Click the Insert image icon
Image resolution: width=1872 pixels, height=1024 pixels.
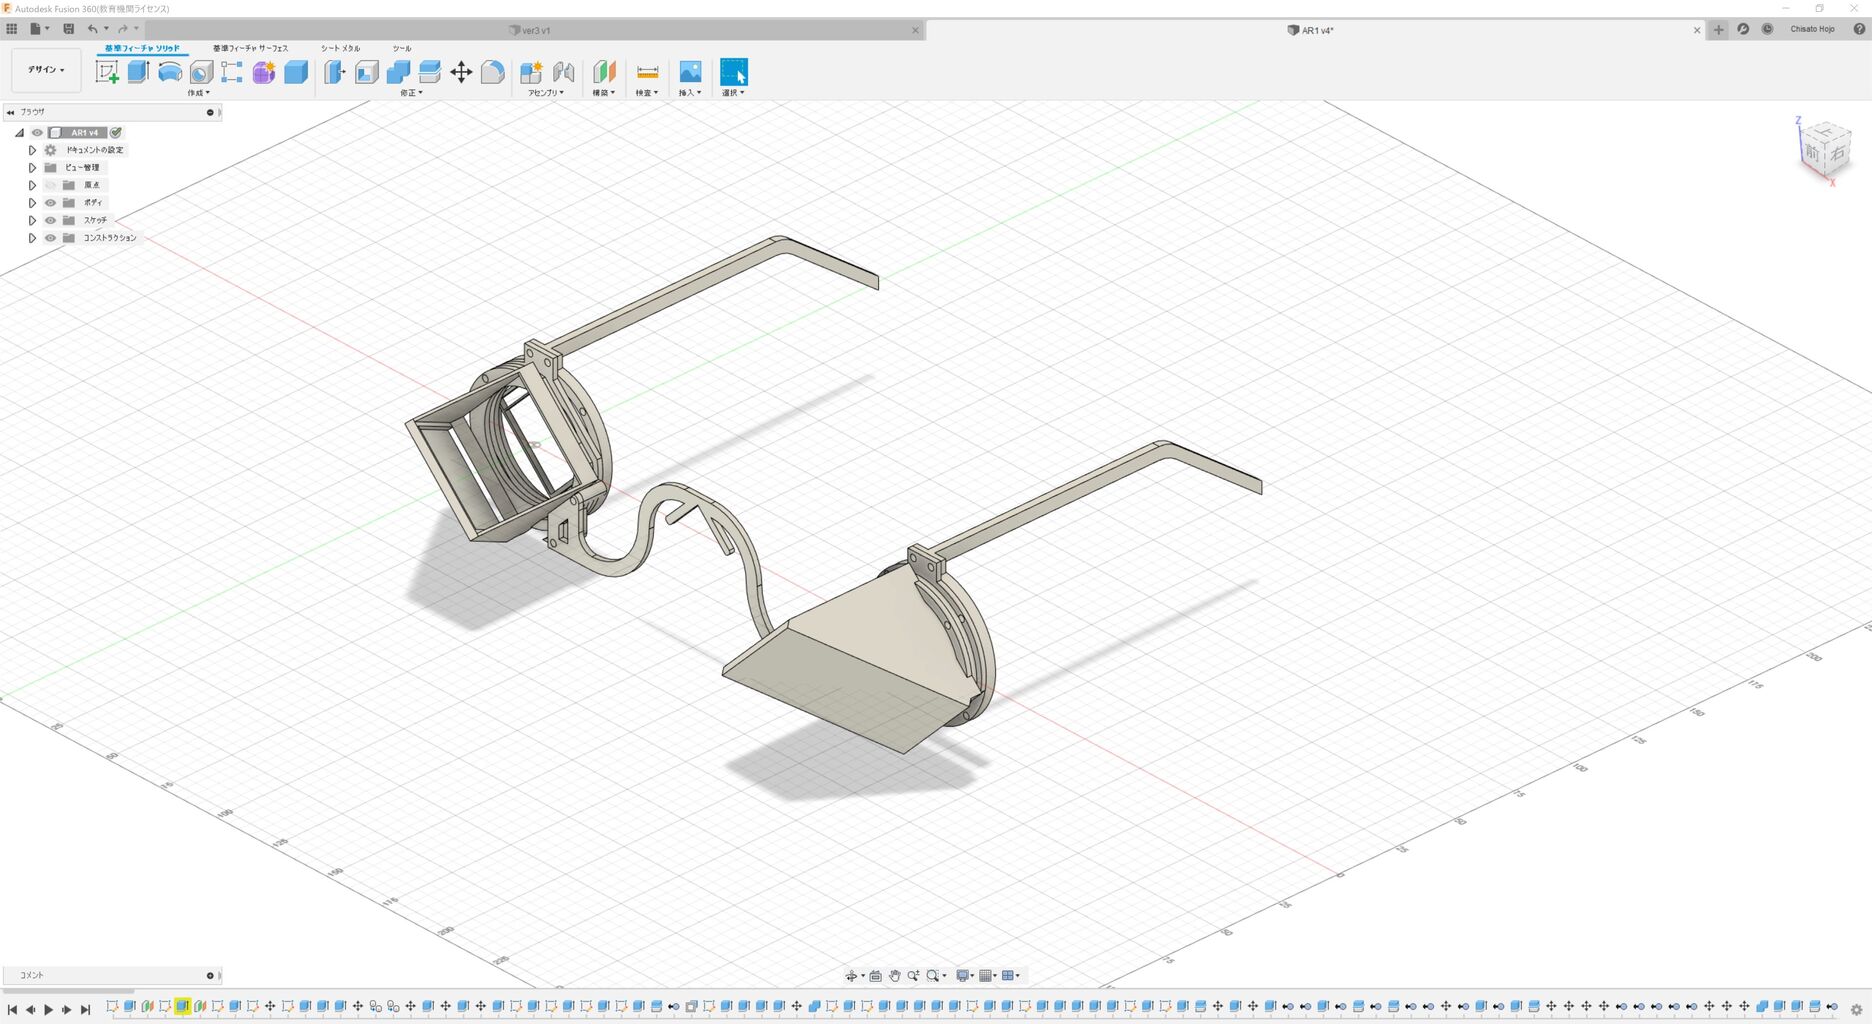[690, 72]
